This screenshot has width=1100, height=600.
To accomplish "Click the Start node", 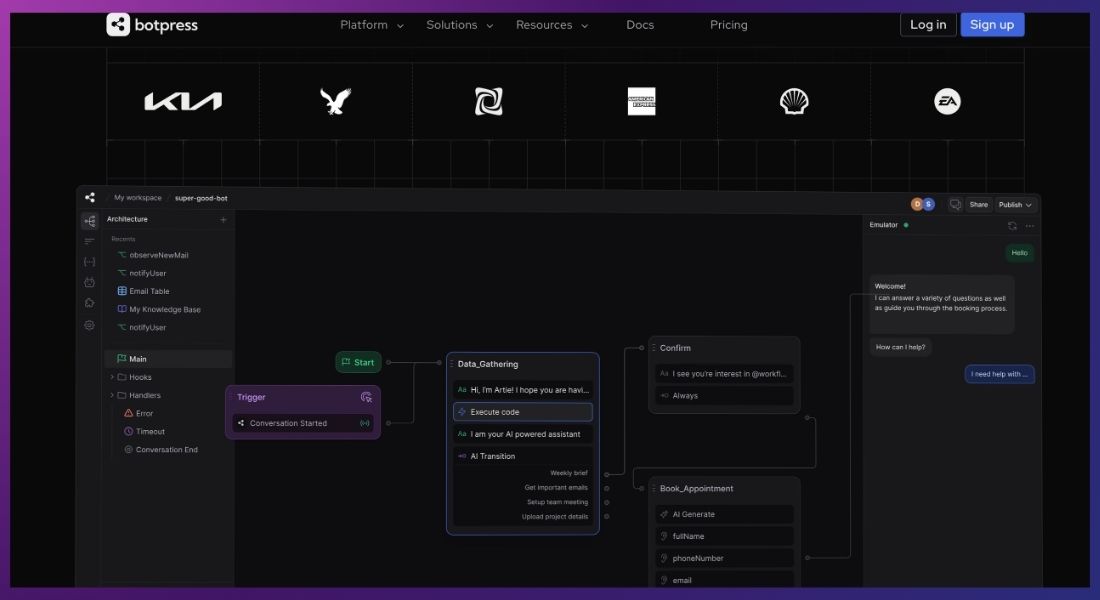I will [x=358, y=362].
